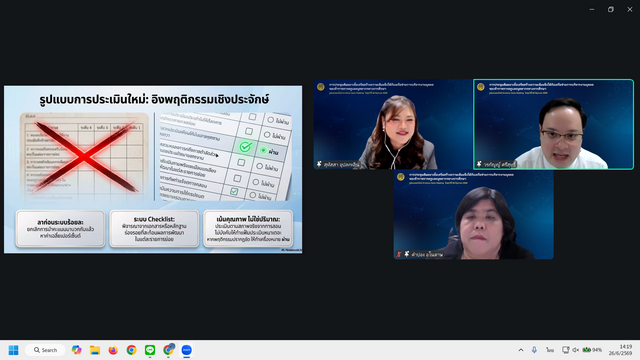Click the muted volume tray icon
This screenshot has width=640, height=360.
(576, 350)
